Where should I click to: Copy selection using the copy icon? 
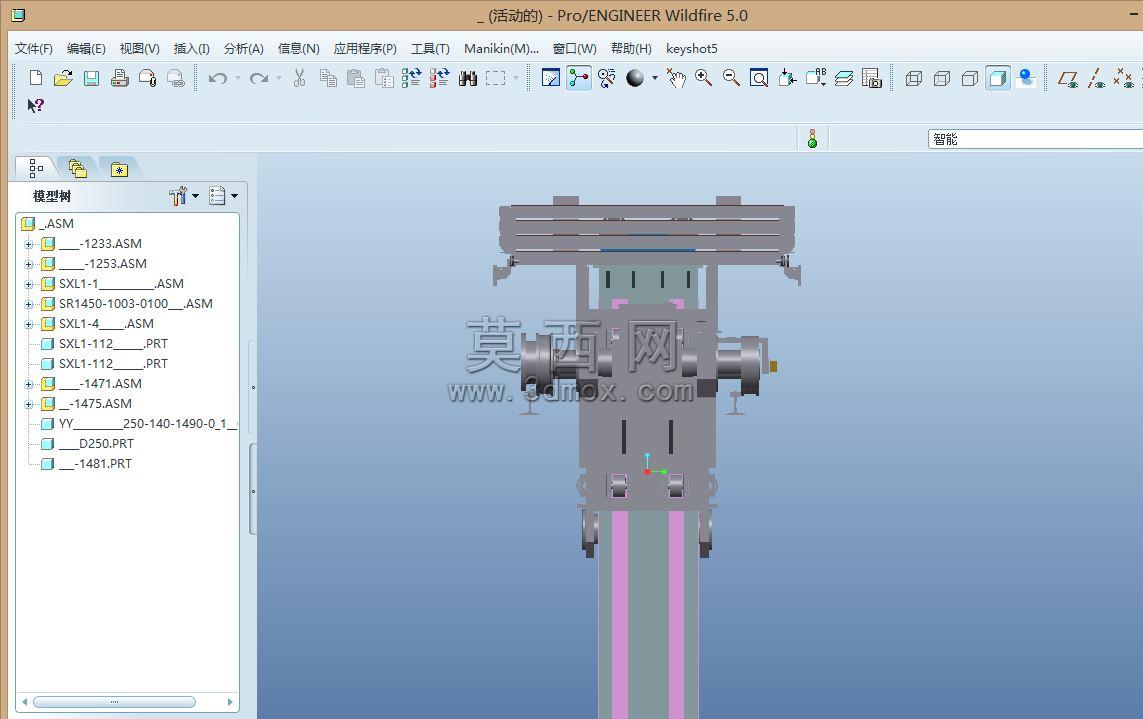point(328,78)
